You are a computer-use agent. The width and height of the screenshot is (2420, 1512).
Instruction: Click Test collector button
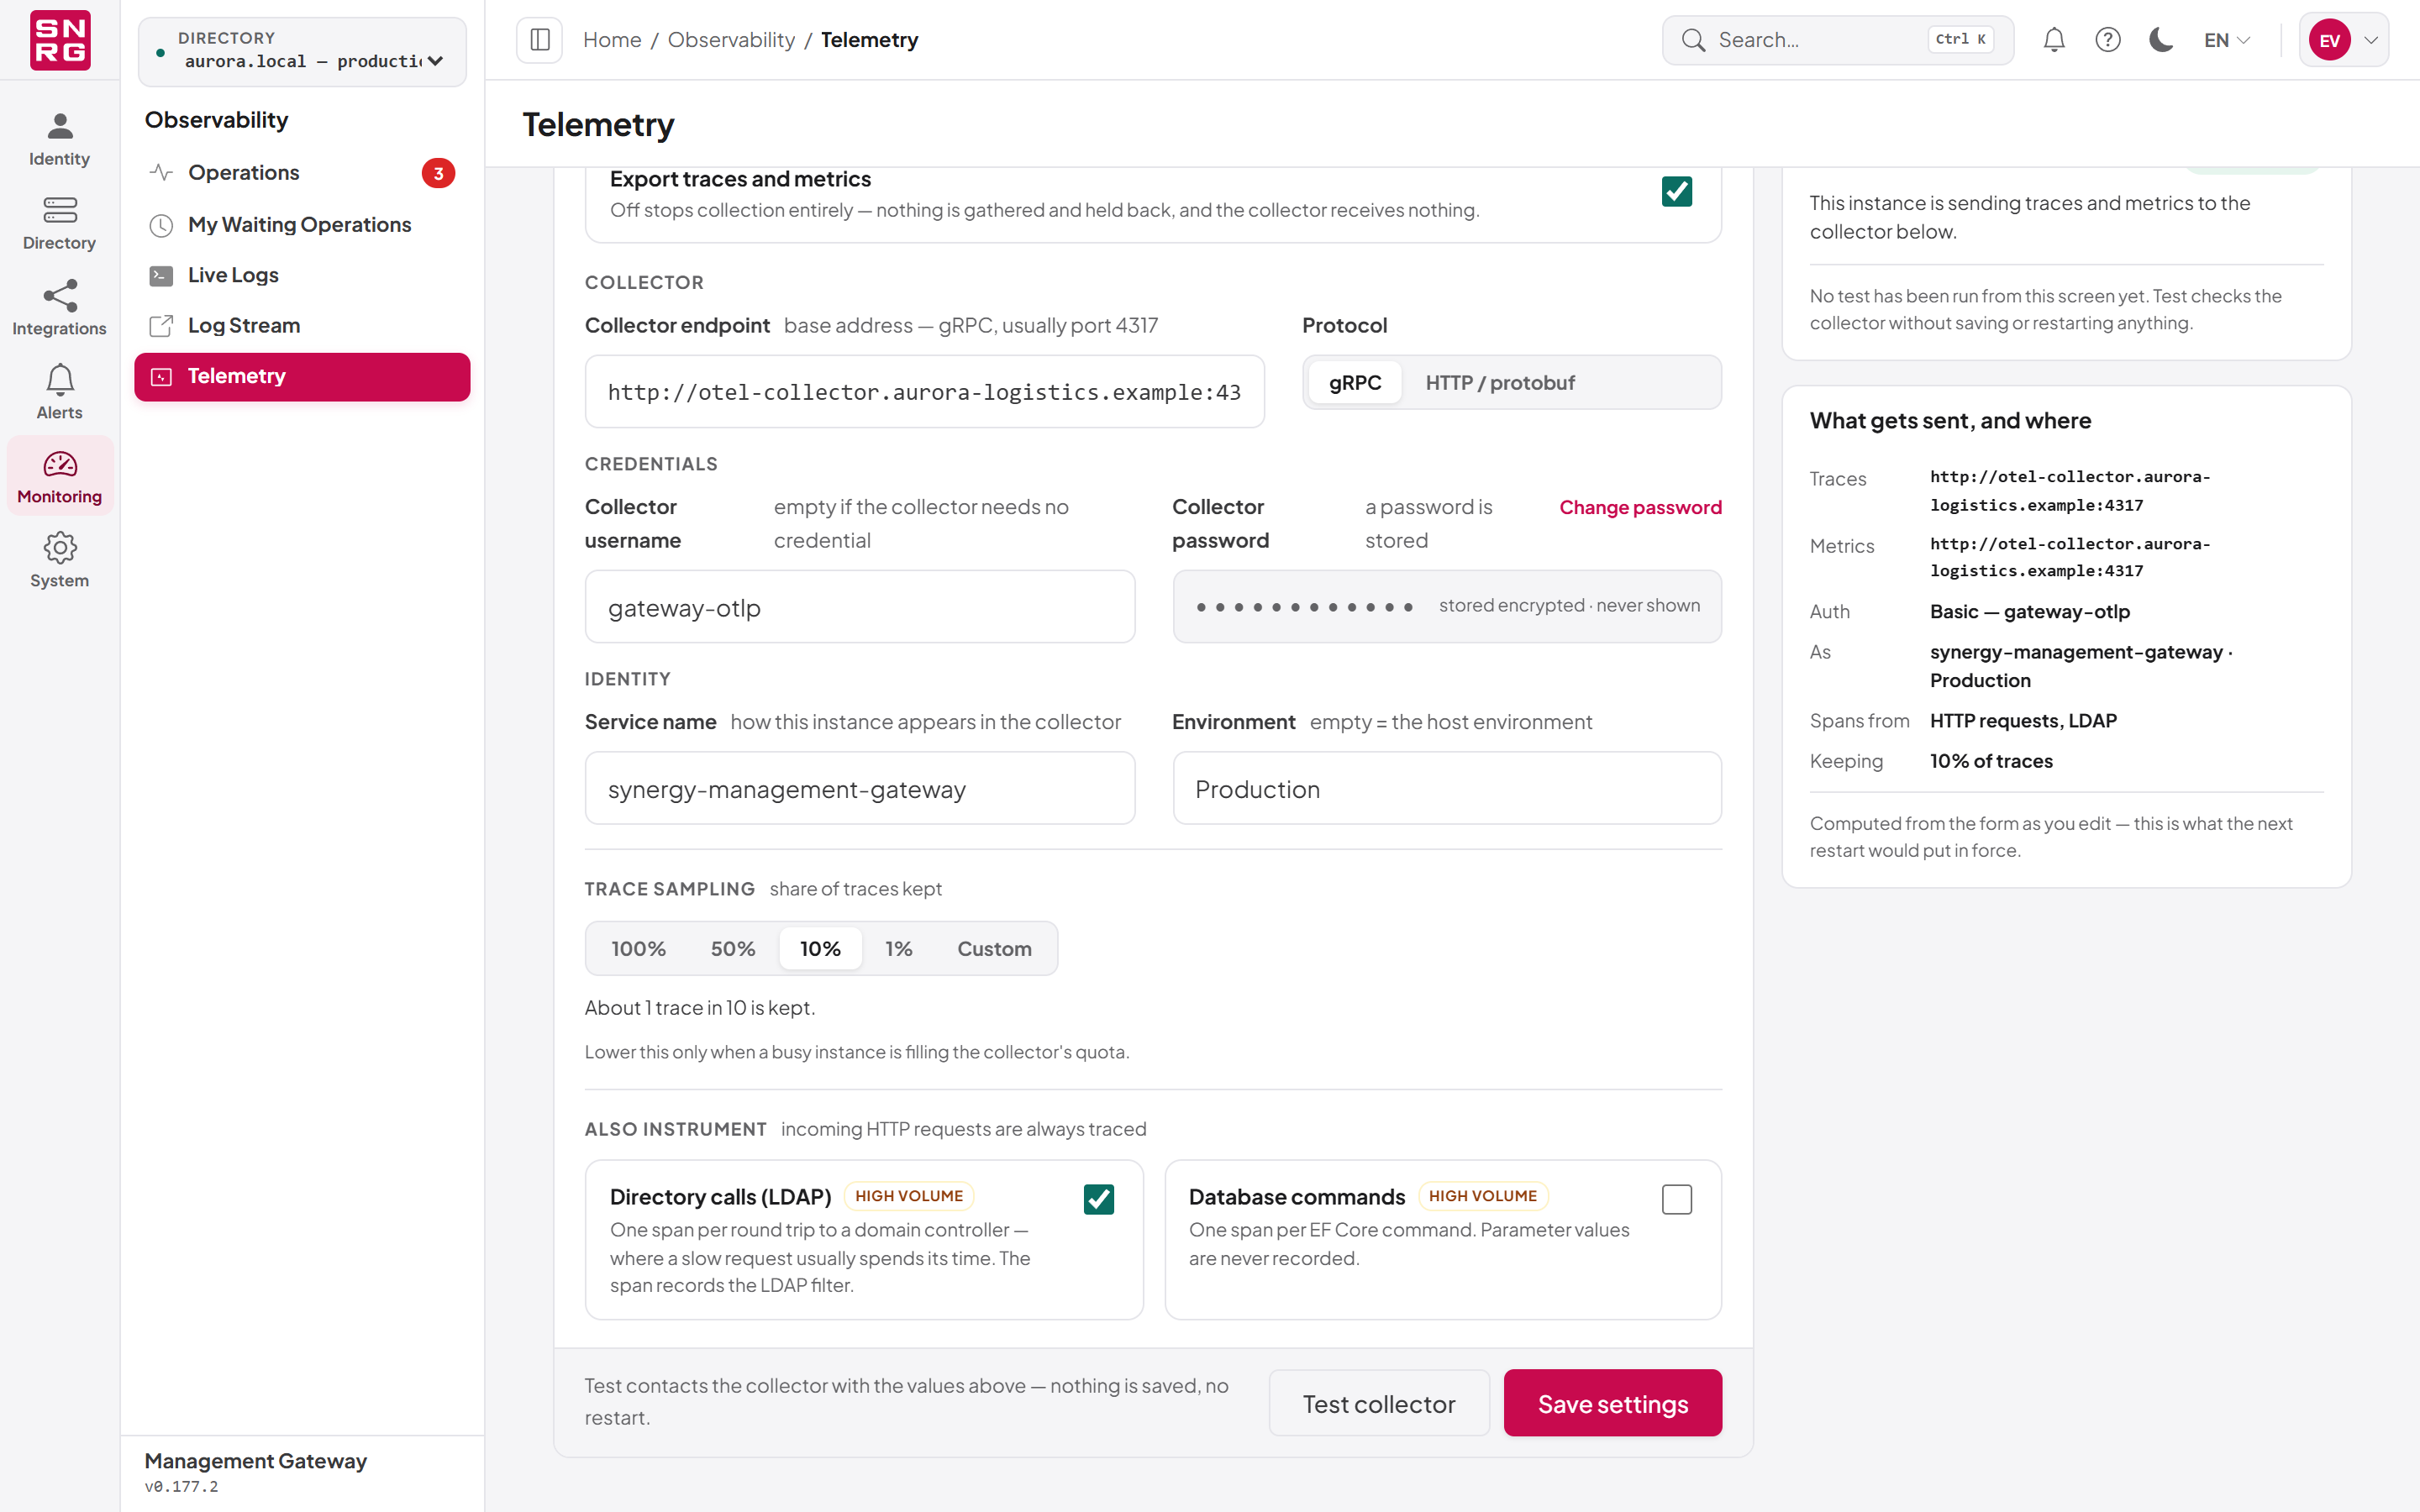pos(1379,1404)
